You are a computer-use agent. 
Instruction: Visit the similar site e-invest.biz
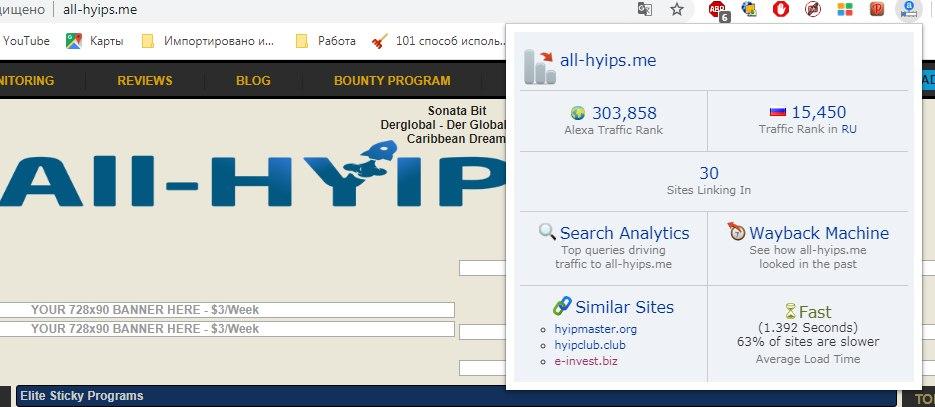pos(586,361)
